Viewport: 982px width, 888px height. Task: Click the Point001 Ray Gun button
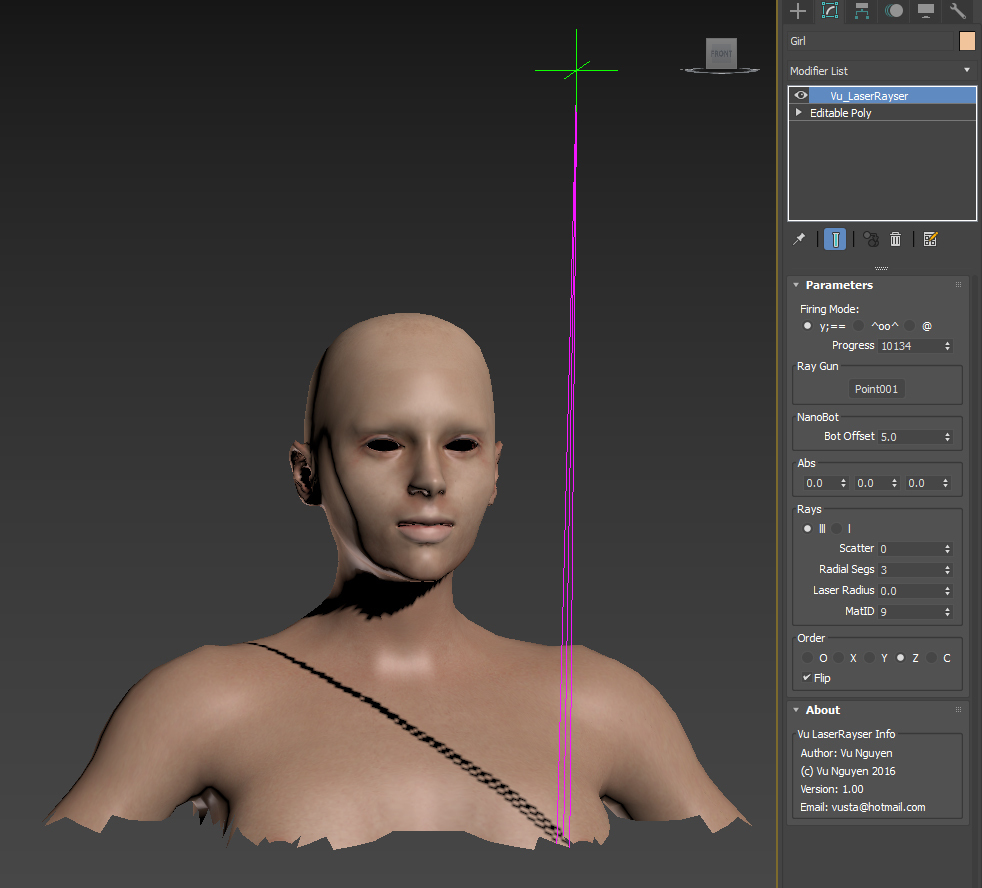click(x=876, y=389)
